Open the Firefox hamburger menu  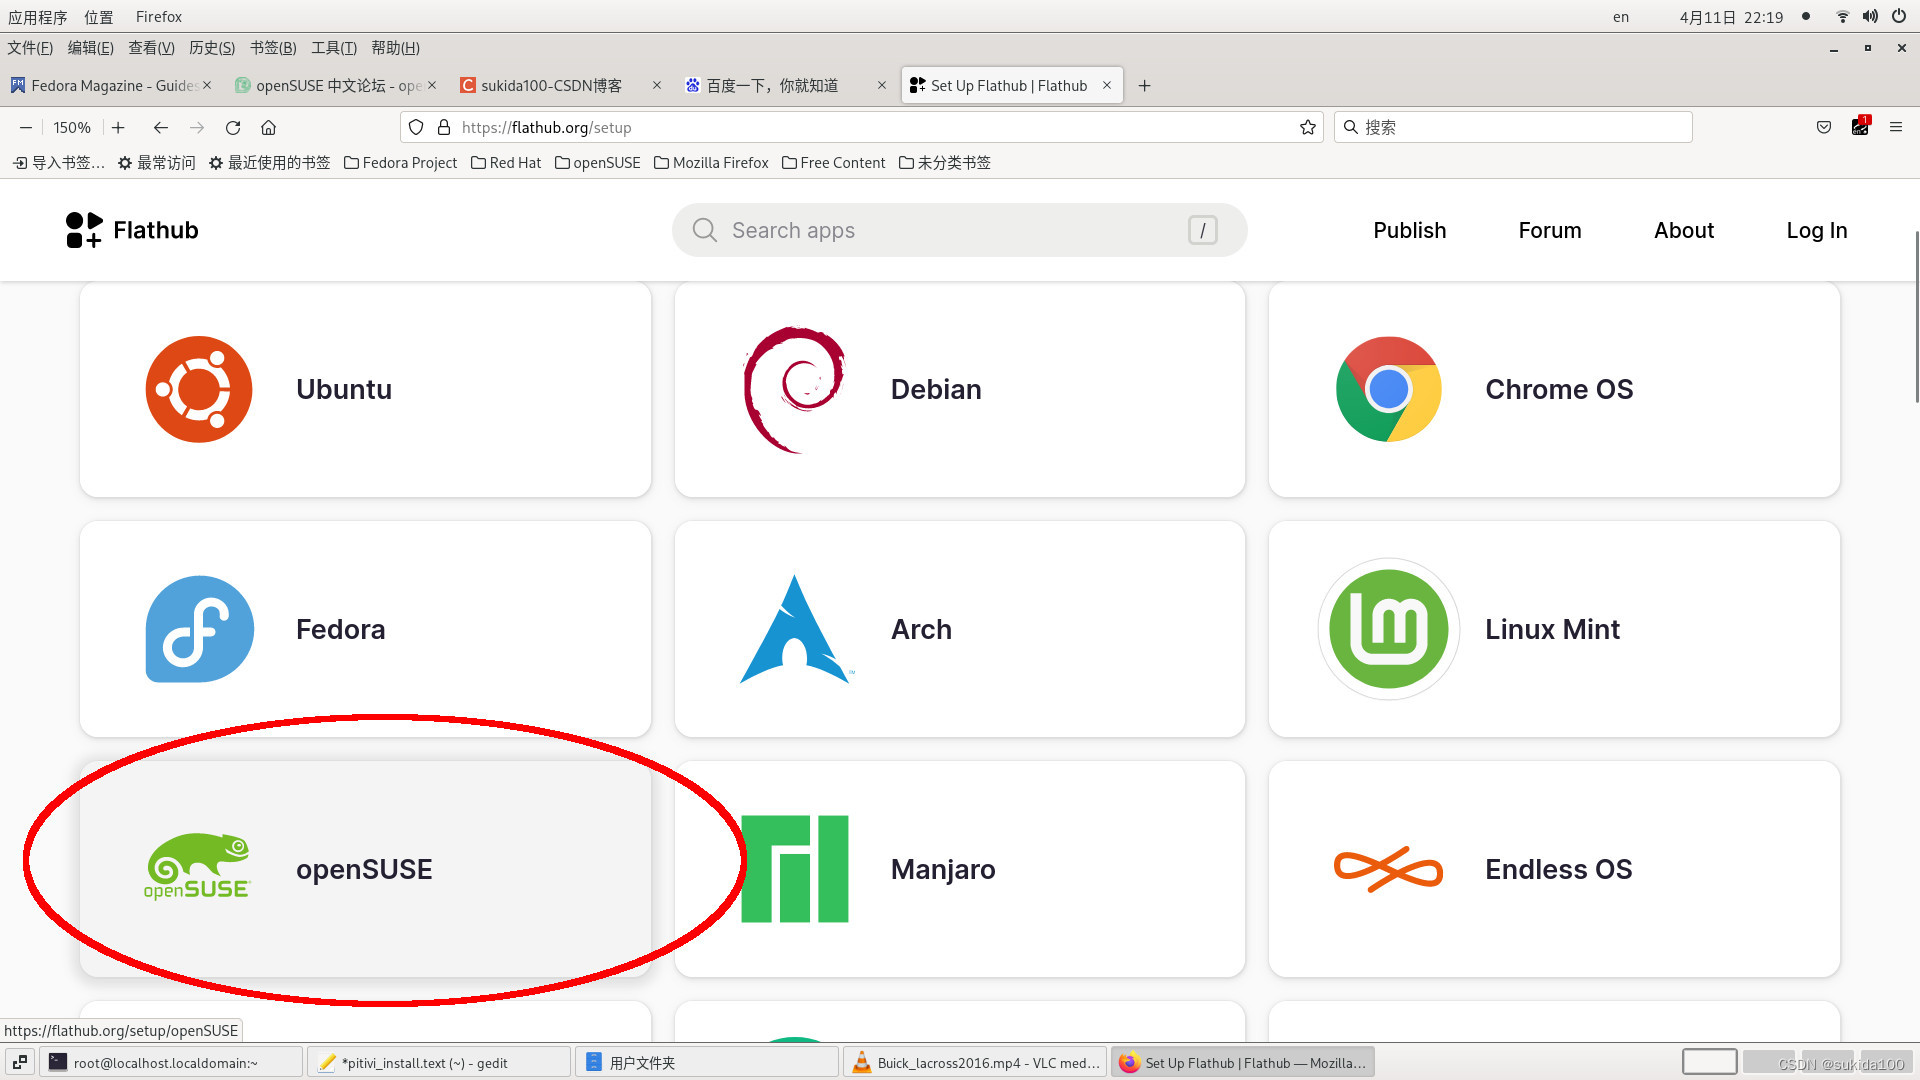(x=1895, y=127)
